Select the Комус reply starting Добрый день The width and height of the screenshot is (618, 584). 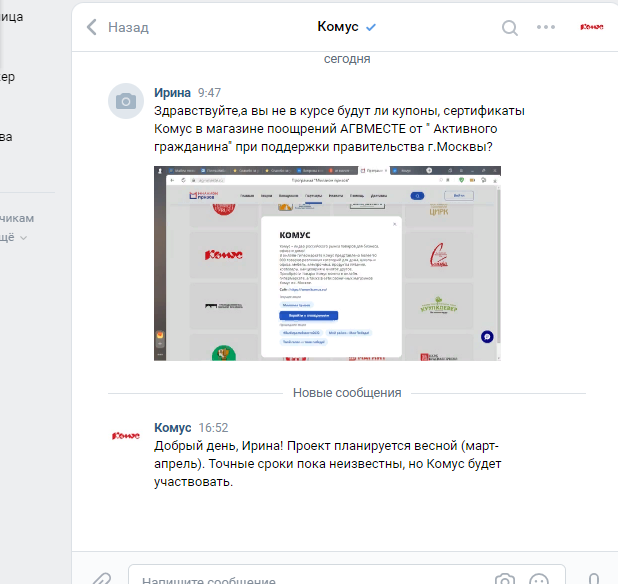point(327,464)
